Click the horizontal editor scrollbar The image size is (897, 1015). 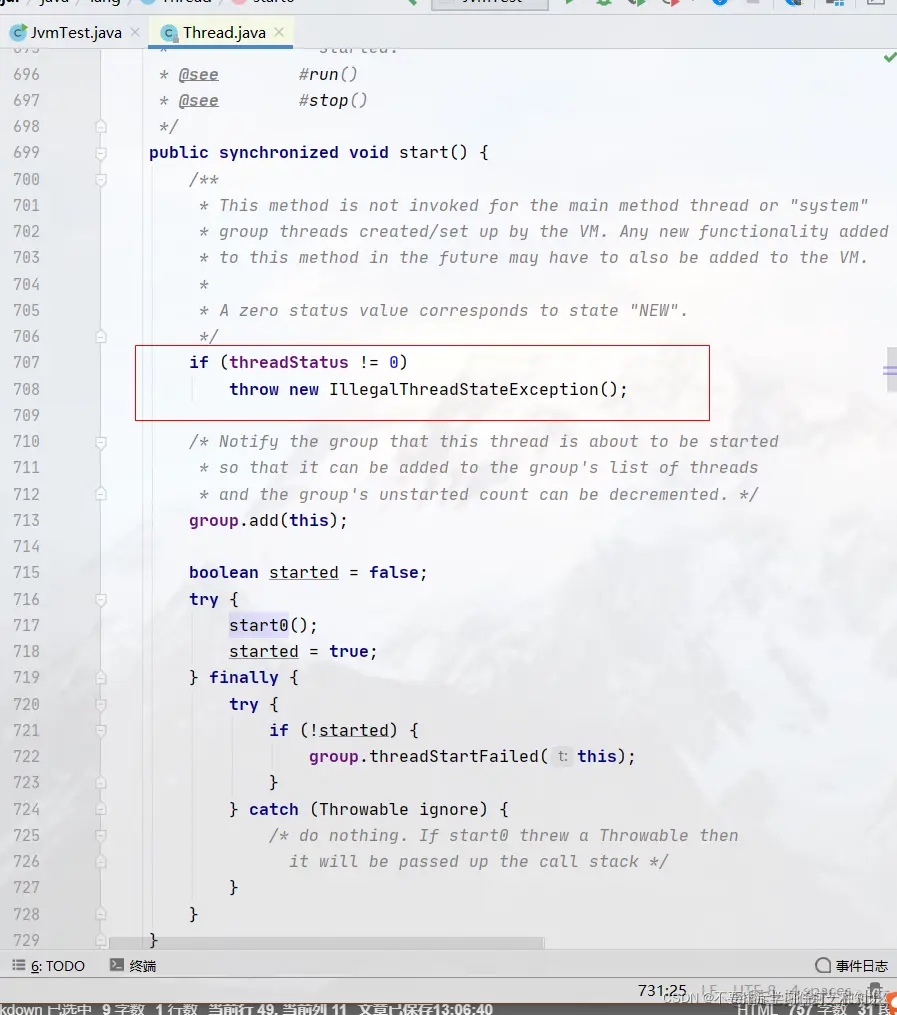coord(327,942)
